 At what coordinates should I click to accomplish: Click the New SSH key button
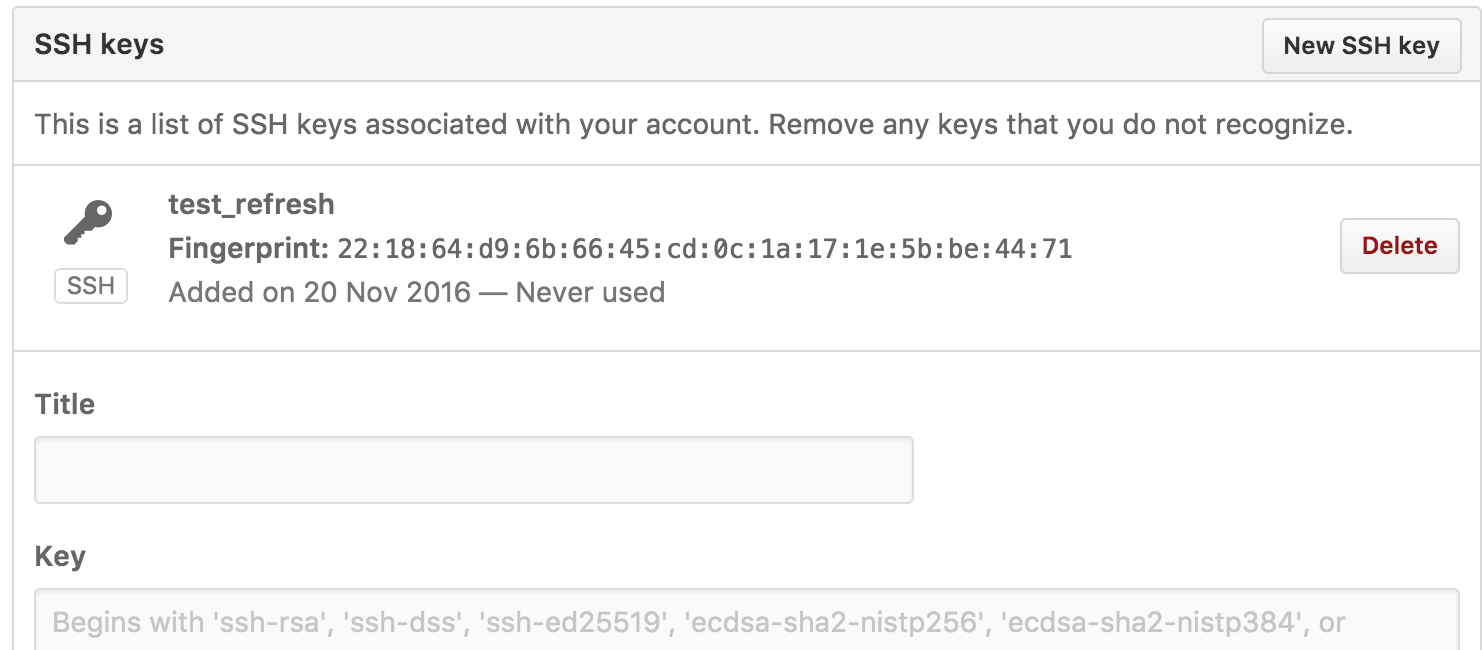pos(1361,46)
